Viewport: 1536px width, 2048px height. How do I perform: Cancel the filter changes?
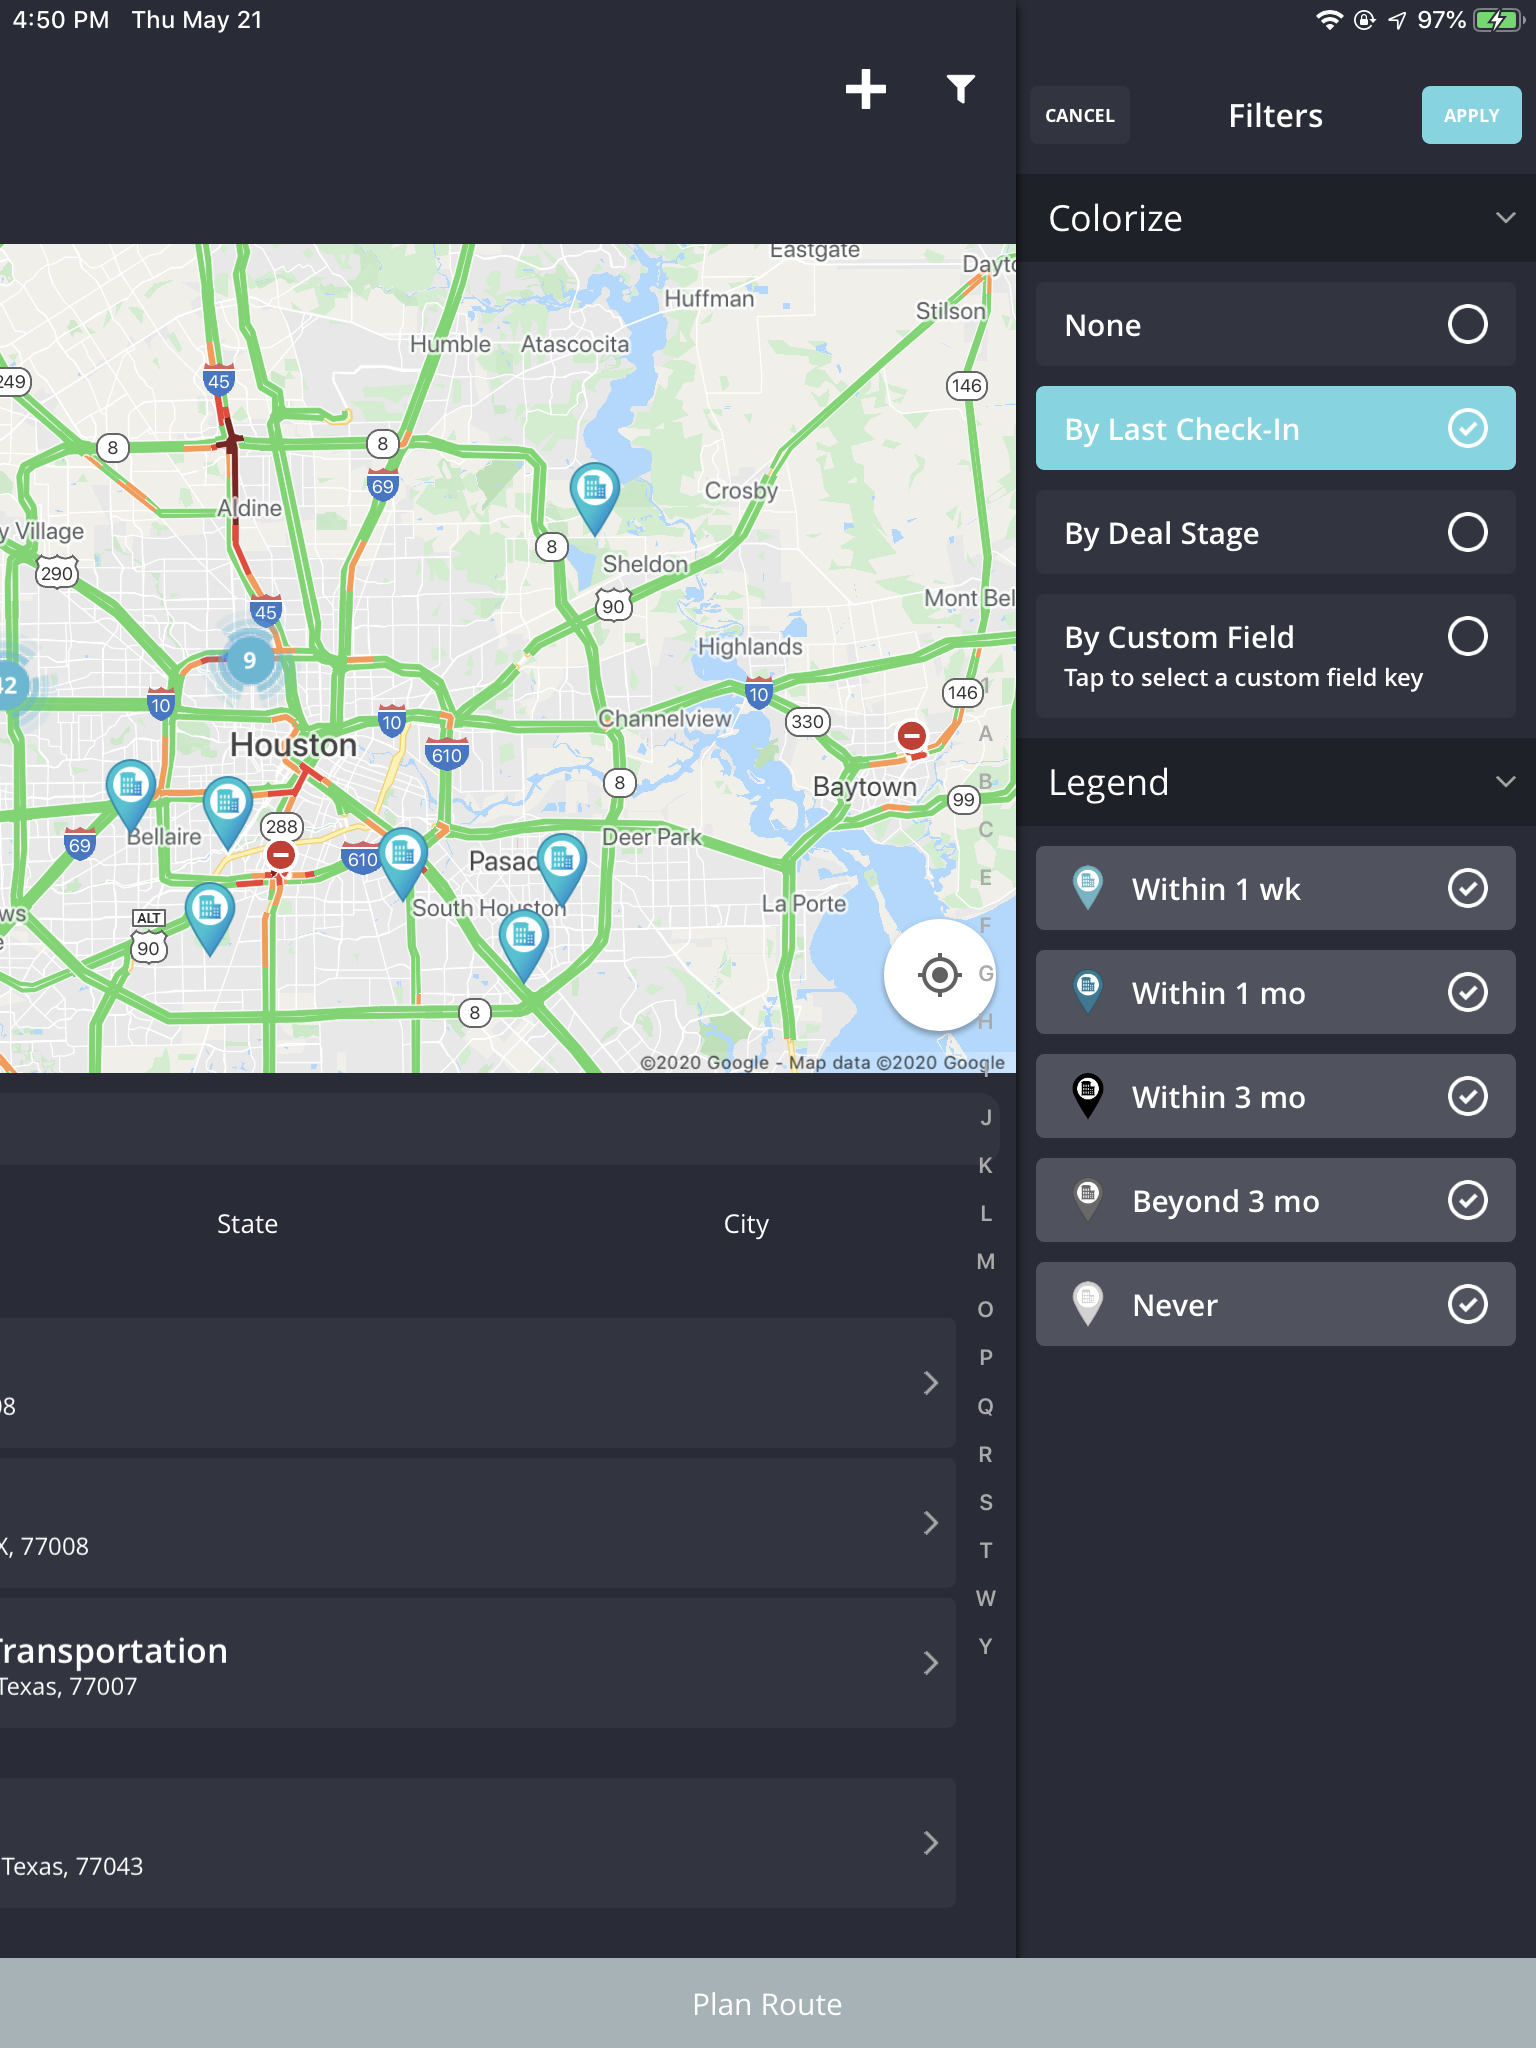[x=1080, y=115]
